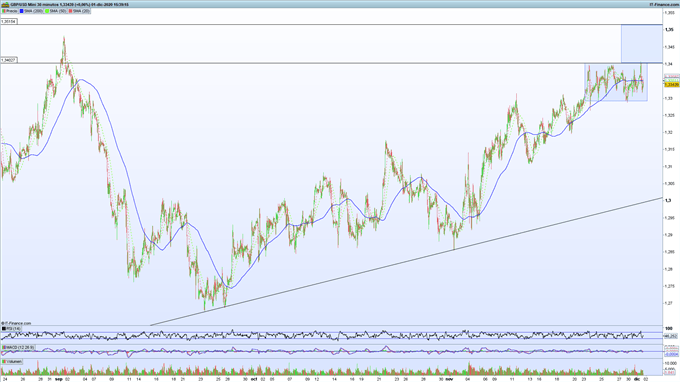Click the upper blue rectangle drawing

click(x=641, y=44)
